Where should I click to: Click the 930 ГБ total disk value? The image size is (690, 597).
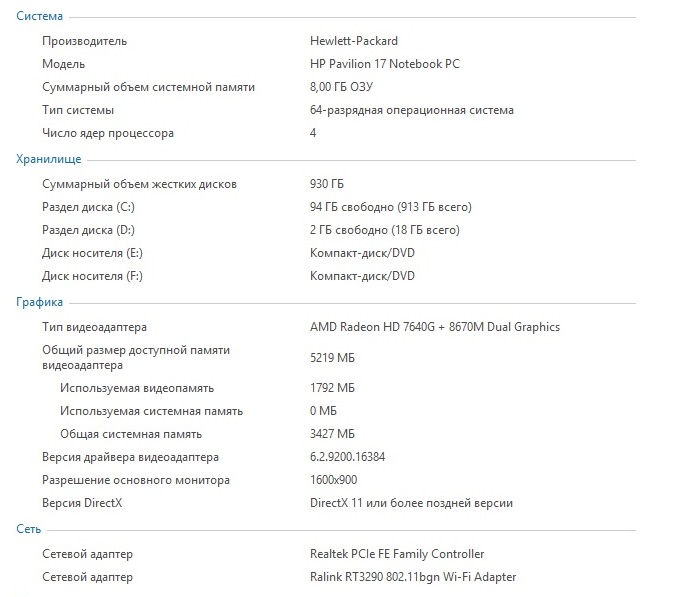(x=327, y=184)
